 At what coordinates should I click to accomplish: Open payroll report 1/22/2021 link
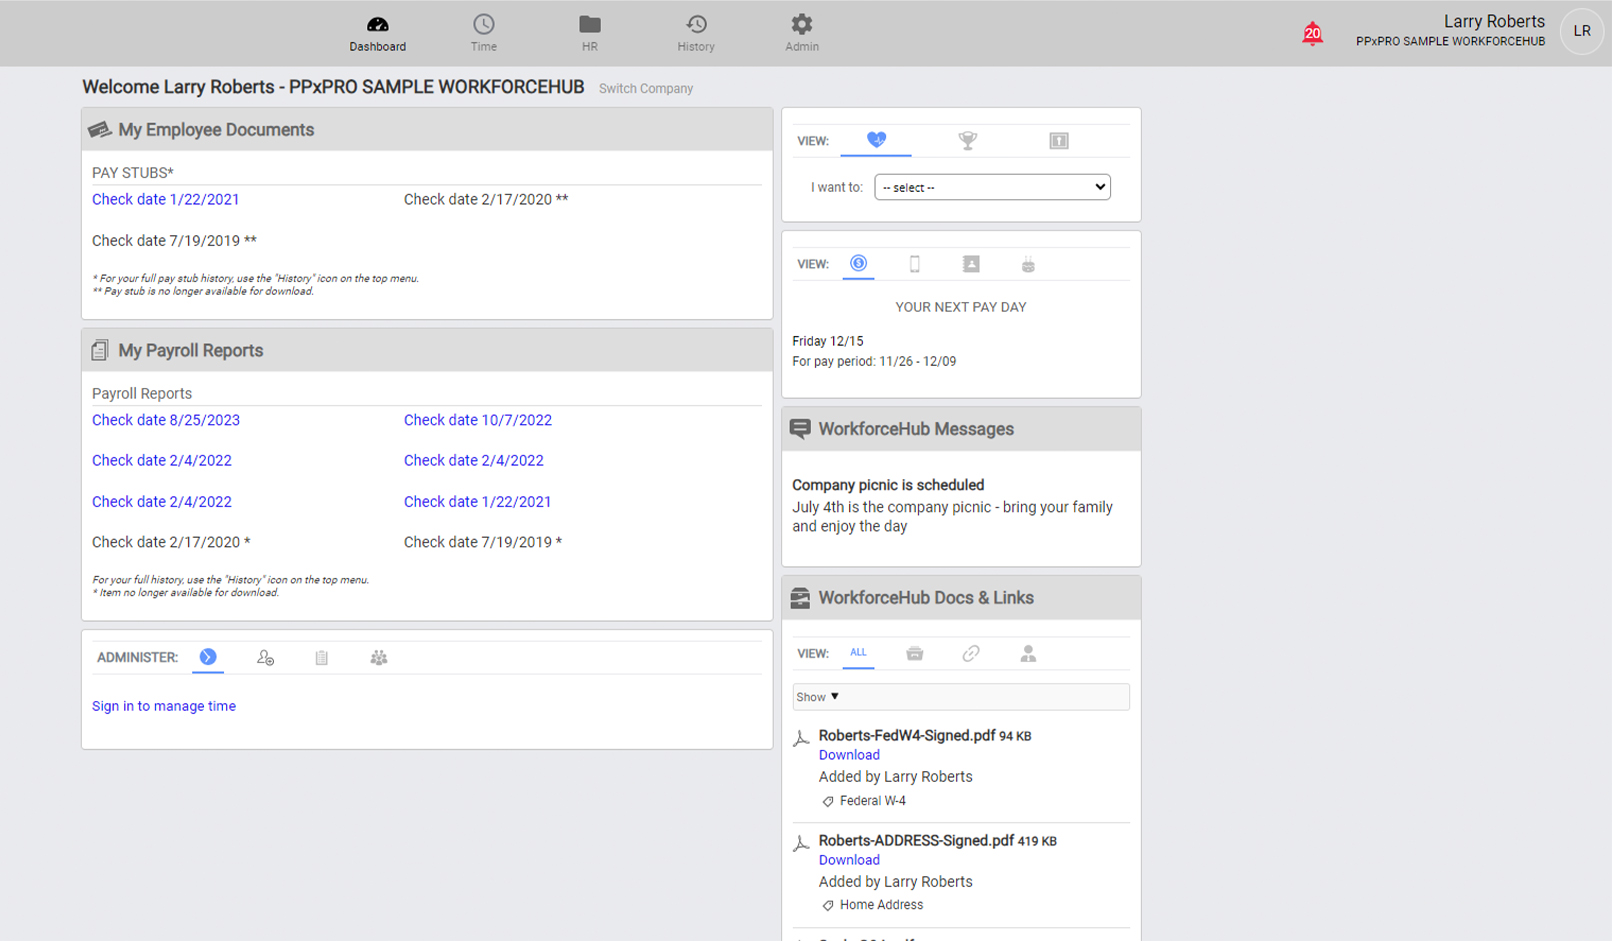pos(477,502)
